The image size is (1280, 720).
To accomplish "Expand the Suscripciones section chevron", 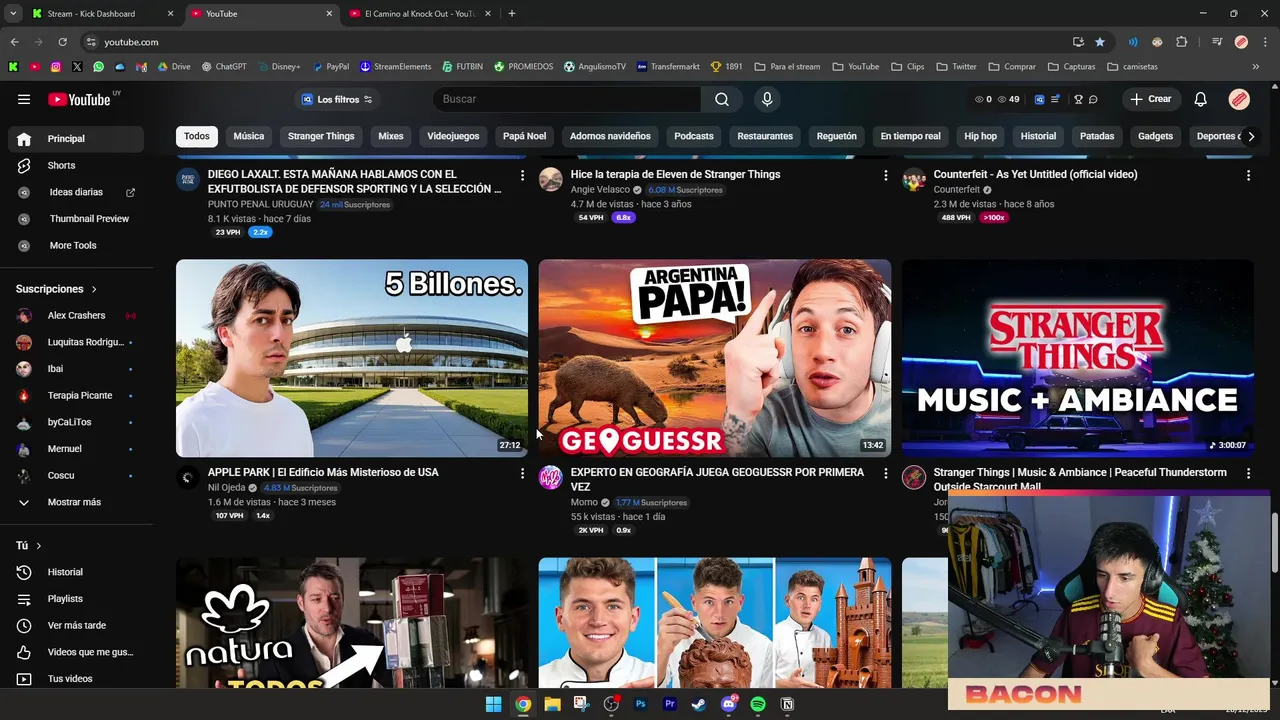I will tap(94, 289).
